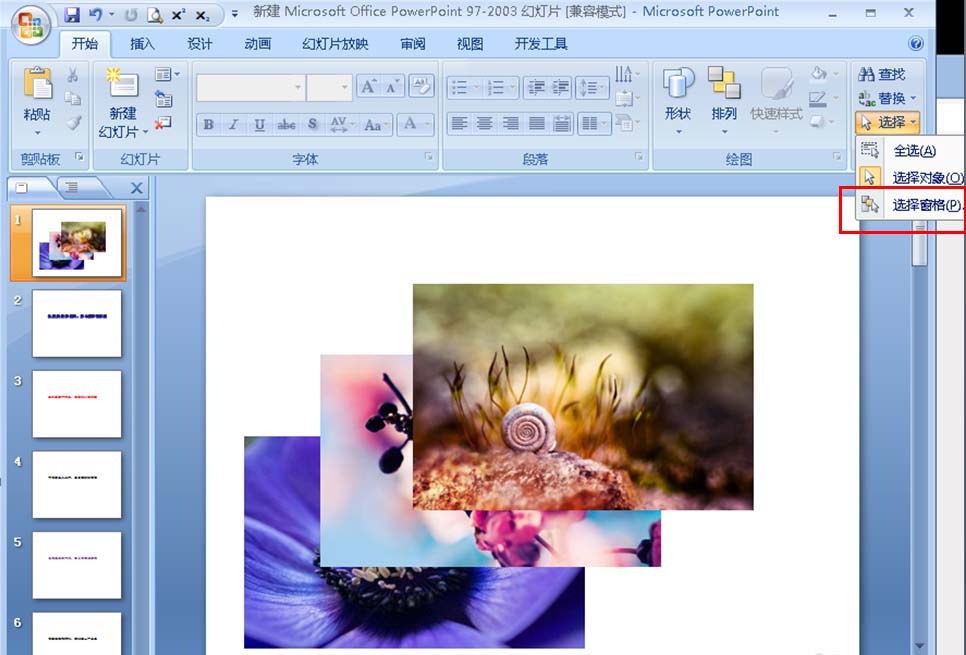The width and height of the screenshot is (966, 655).
Task: Toggle italic formatting
Action: point(233,124)
